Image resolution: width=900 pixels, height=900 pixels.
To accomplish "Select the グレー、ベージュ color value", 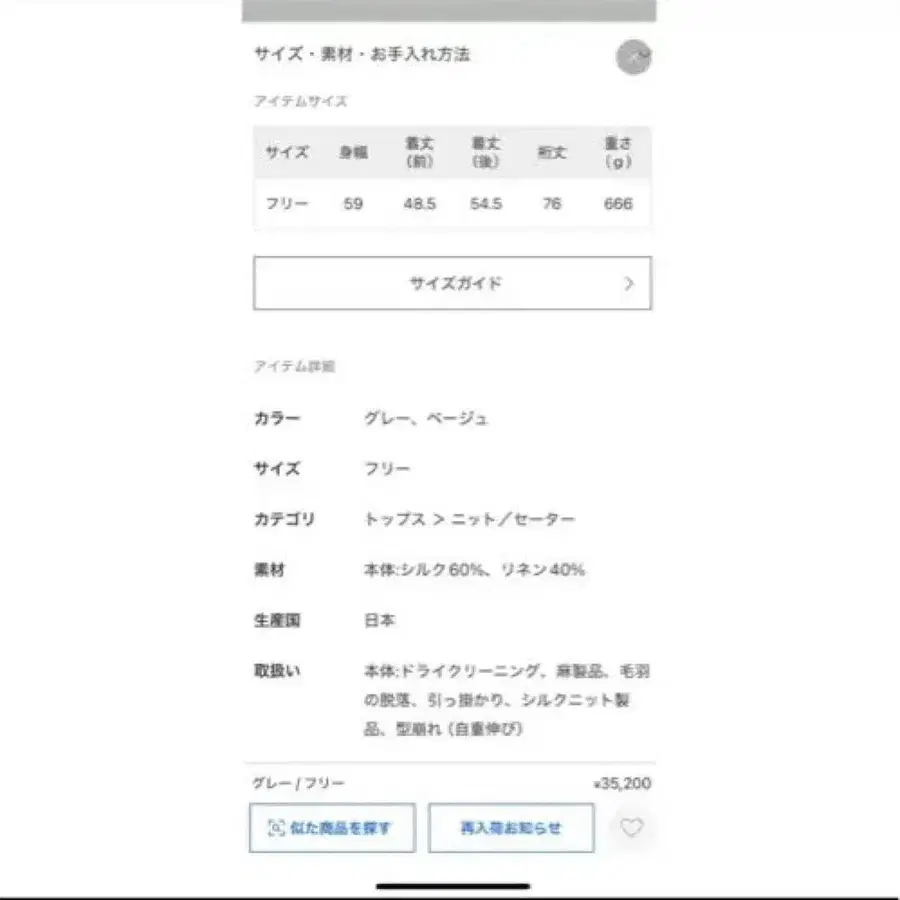I will pos(425,418).
